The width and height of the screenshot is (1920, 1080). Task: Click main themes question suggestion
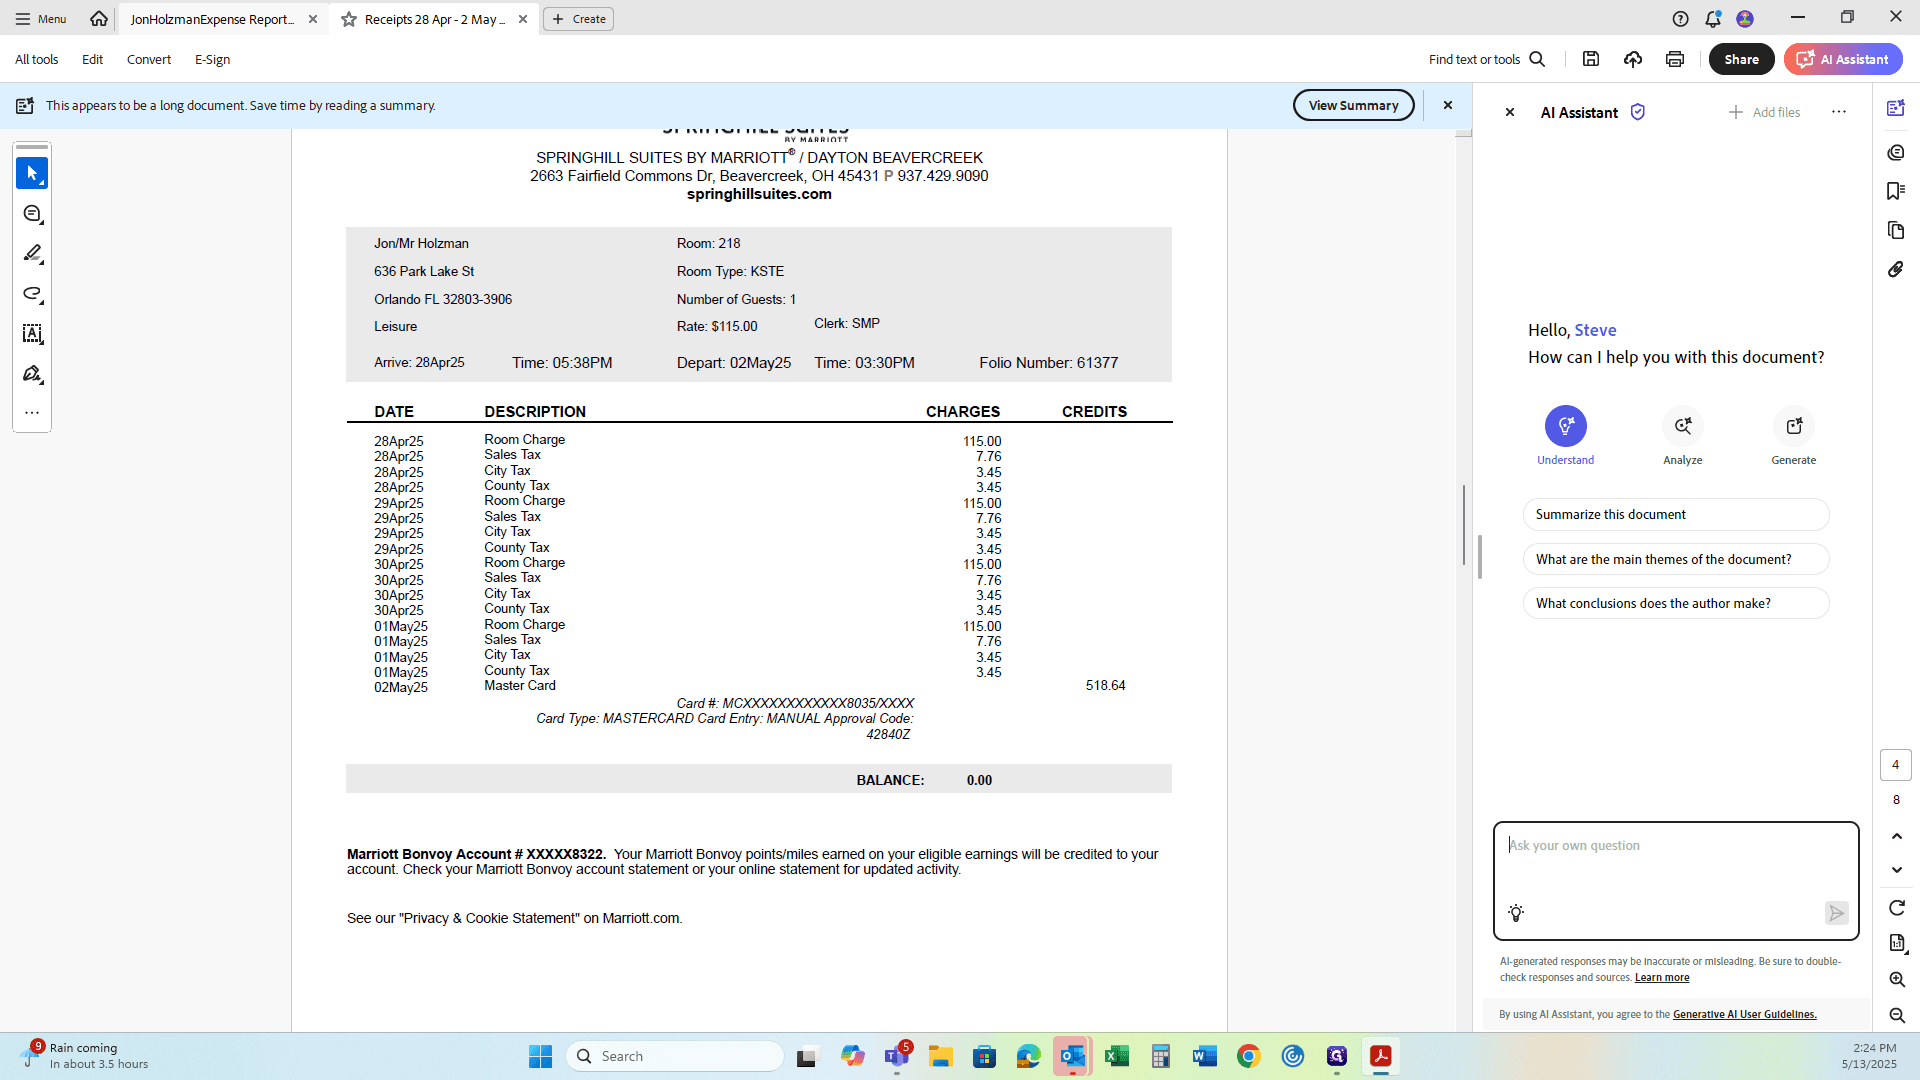coord(1676,560)
